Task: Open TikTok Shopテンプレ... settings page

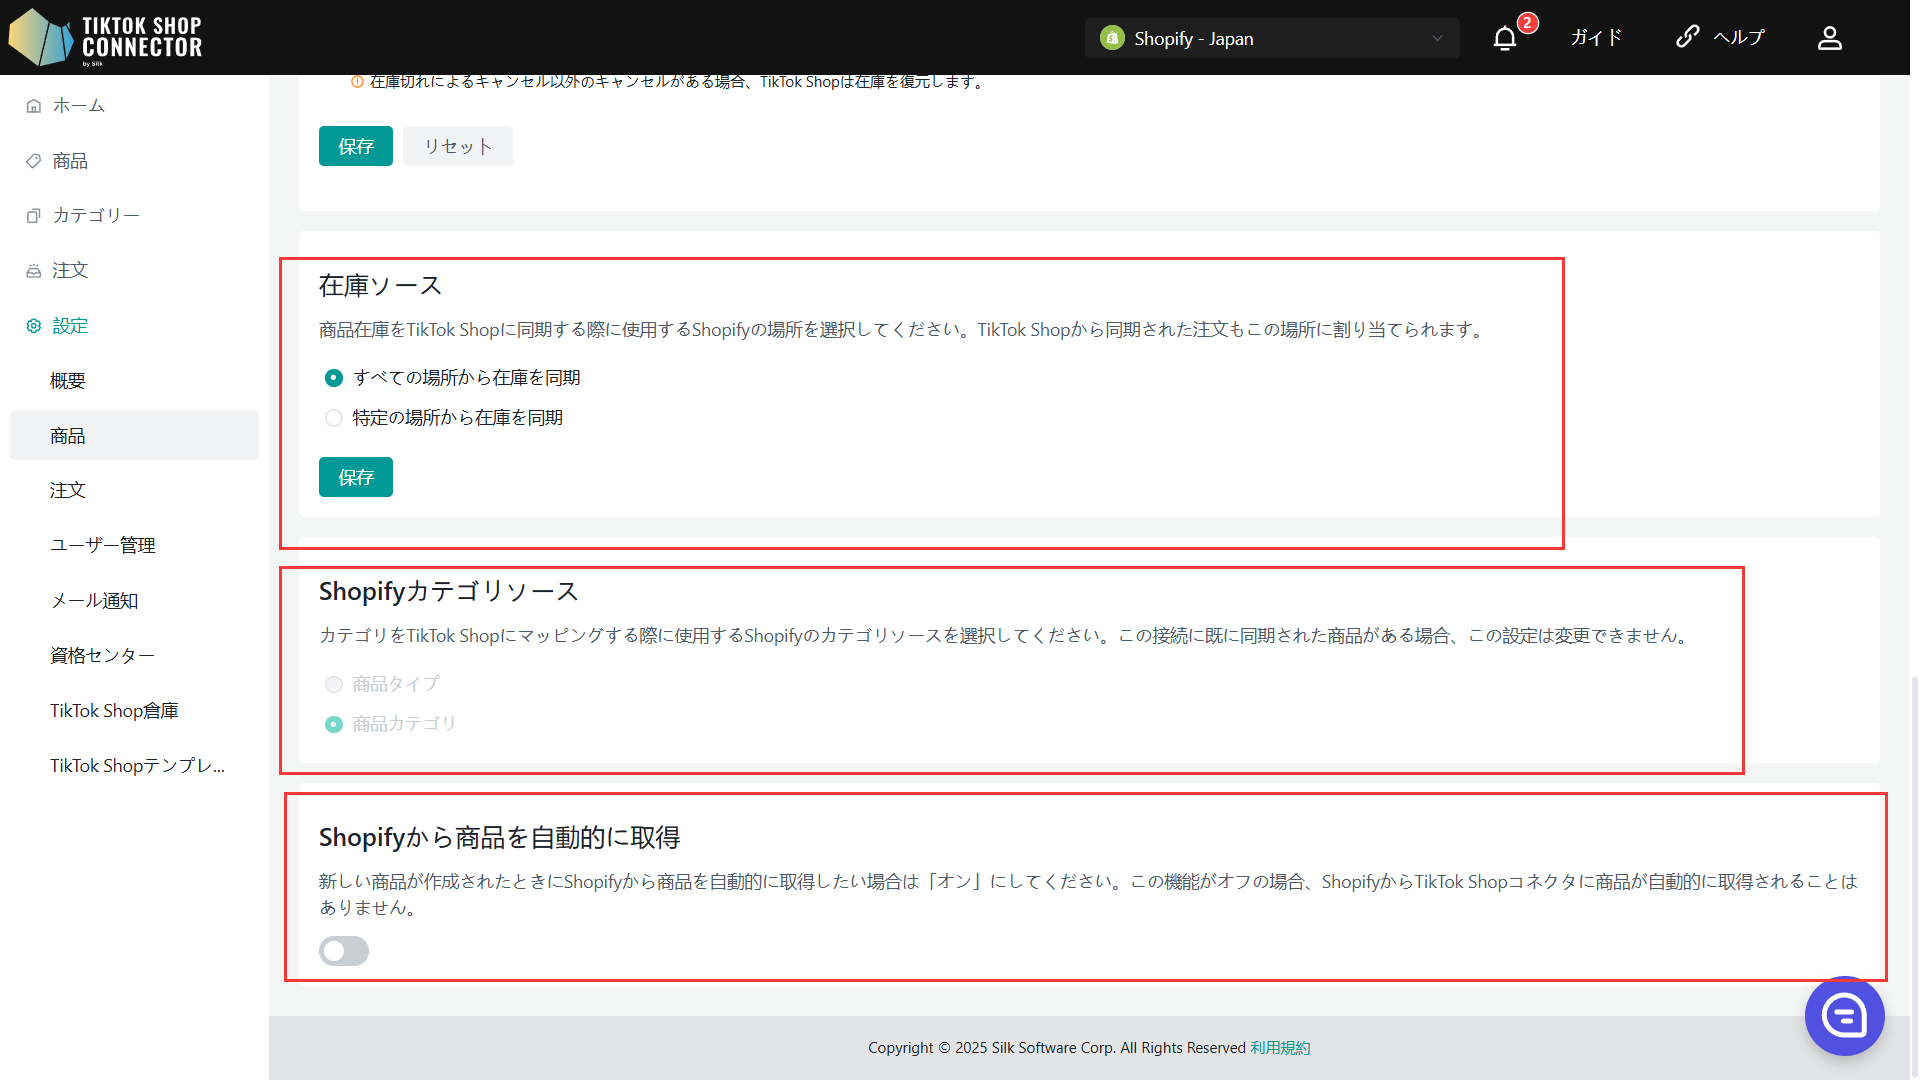Action: pos(134,765)
